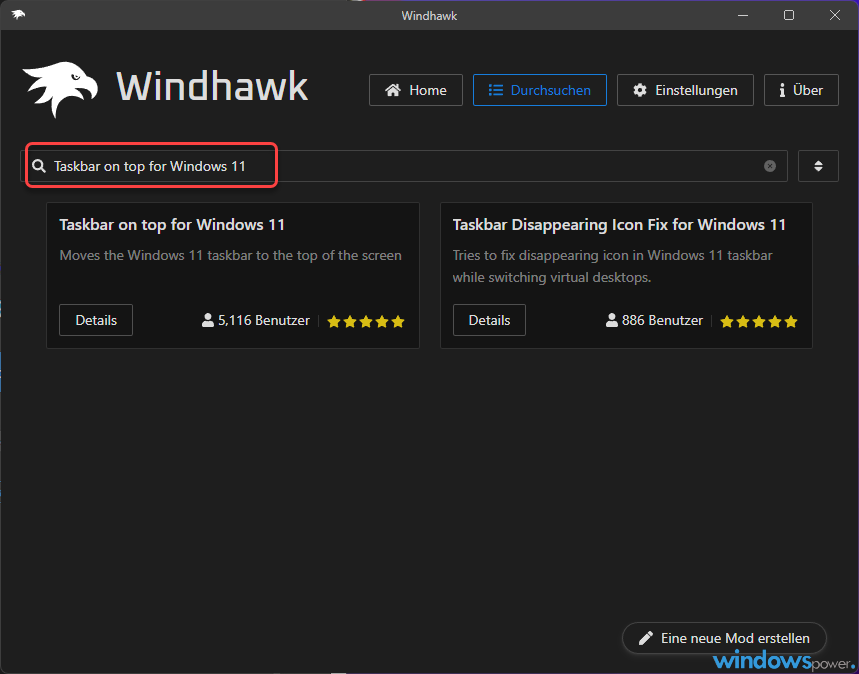Open Details for Taskbar on top for Windows 11
The height and width of the screenshot is (674, 859).
pos(96,320)
